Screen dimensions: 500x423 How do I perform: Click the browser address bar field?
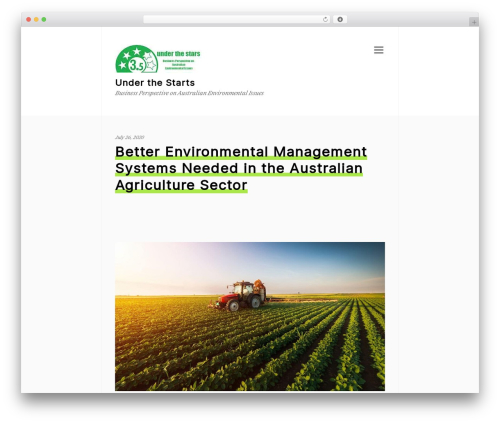(237, 20)
